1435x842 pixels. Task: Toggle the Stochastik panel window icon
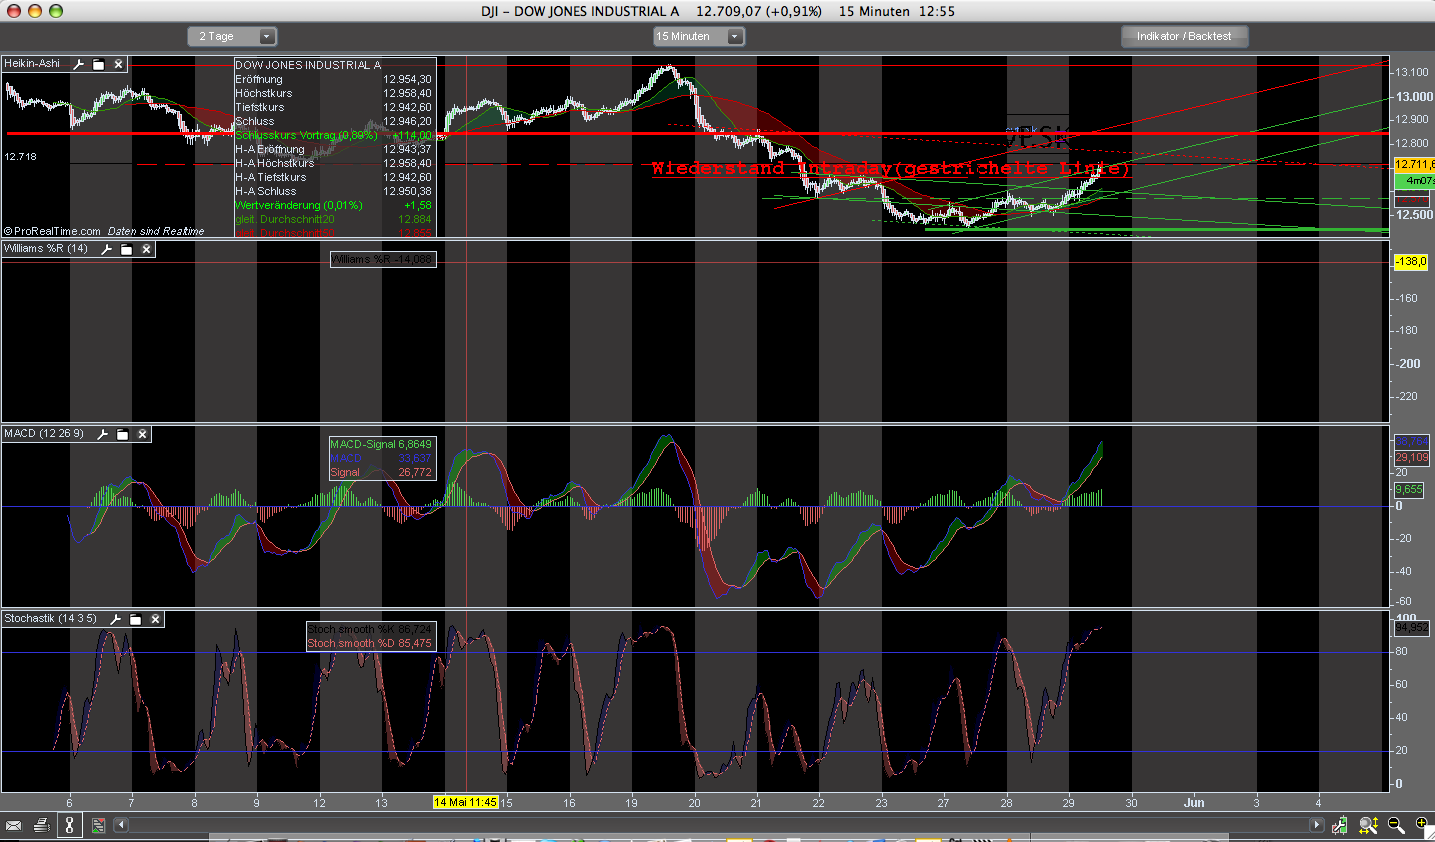135,619
